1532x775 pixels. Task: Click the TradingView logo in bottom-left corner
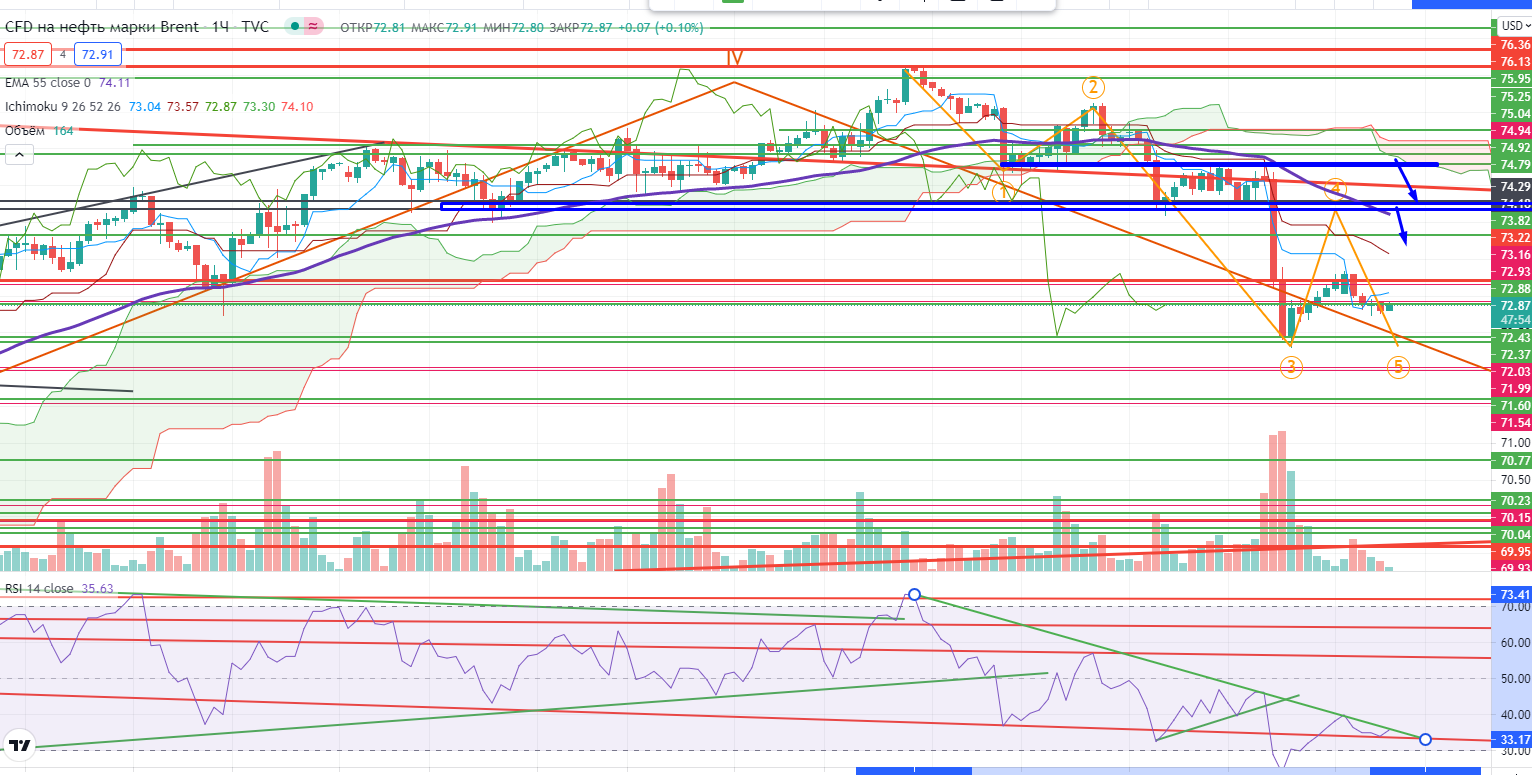[18, 745]
